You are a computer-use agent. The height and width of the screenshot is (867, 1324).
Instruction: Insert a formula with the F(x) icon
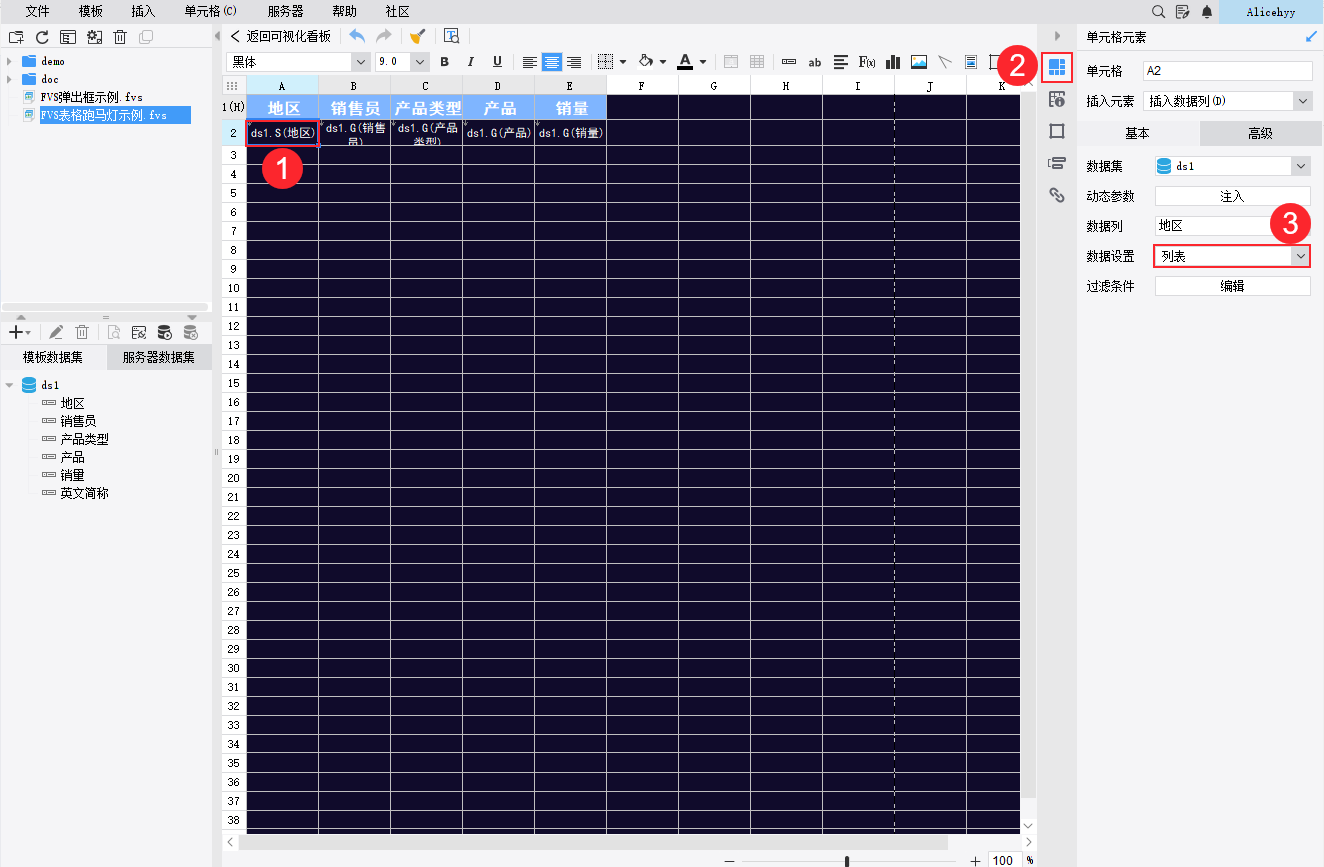[867, 62]
